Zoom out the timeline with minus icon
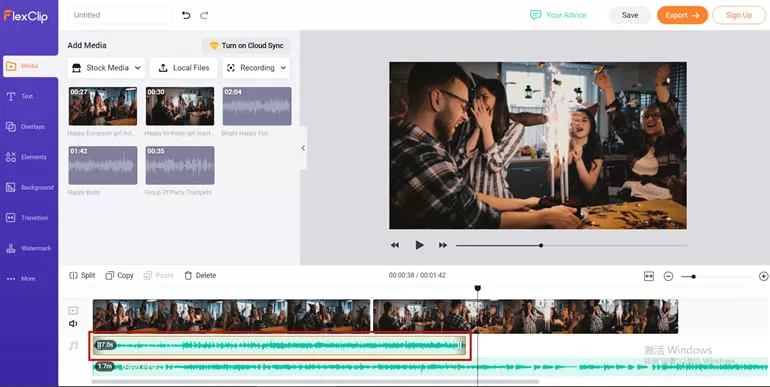 668,276
